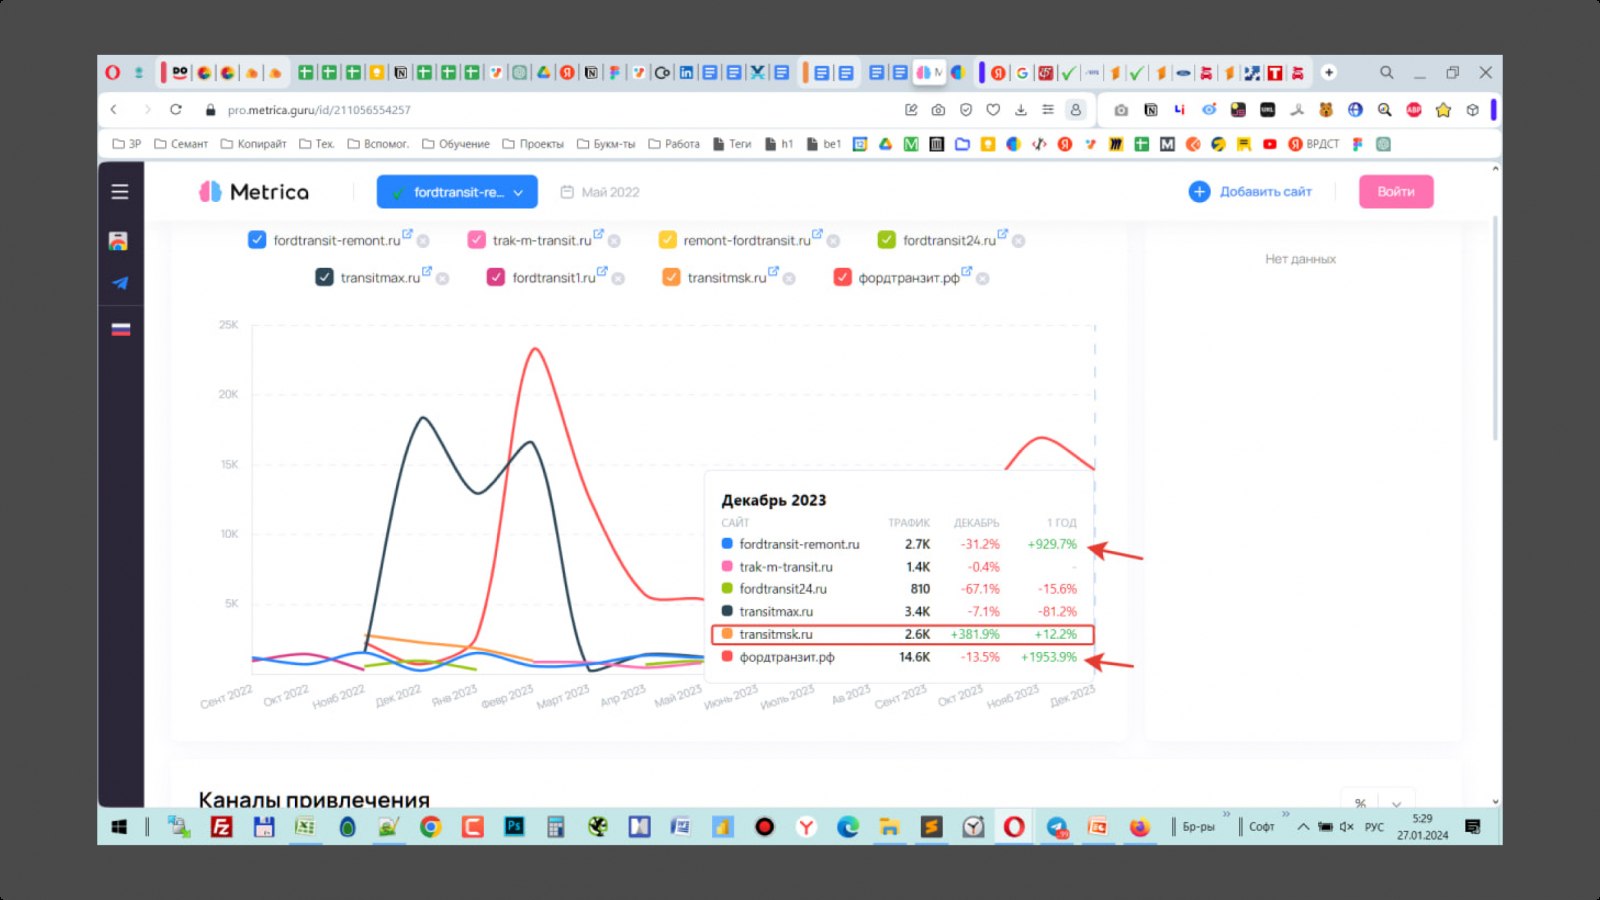Open the browser downloads icon
This screenshot has width=1600, height=900.
[1021, 110]
